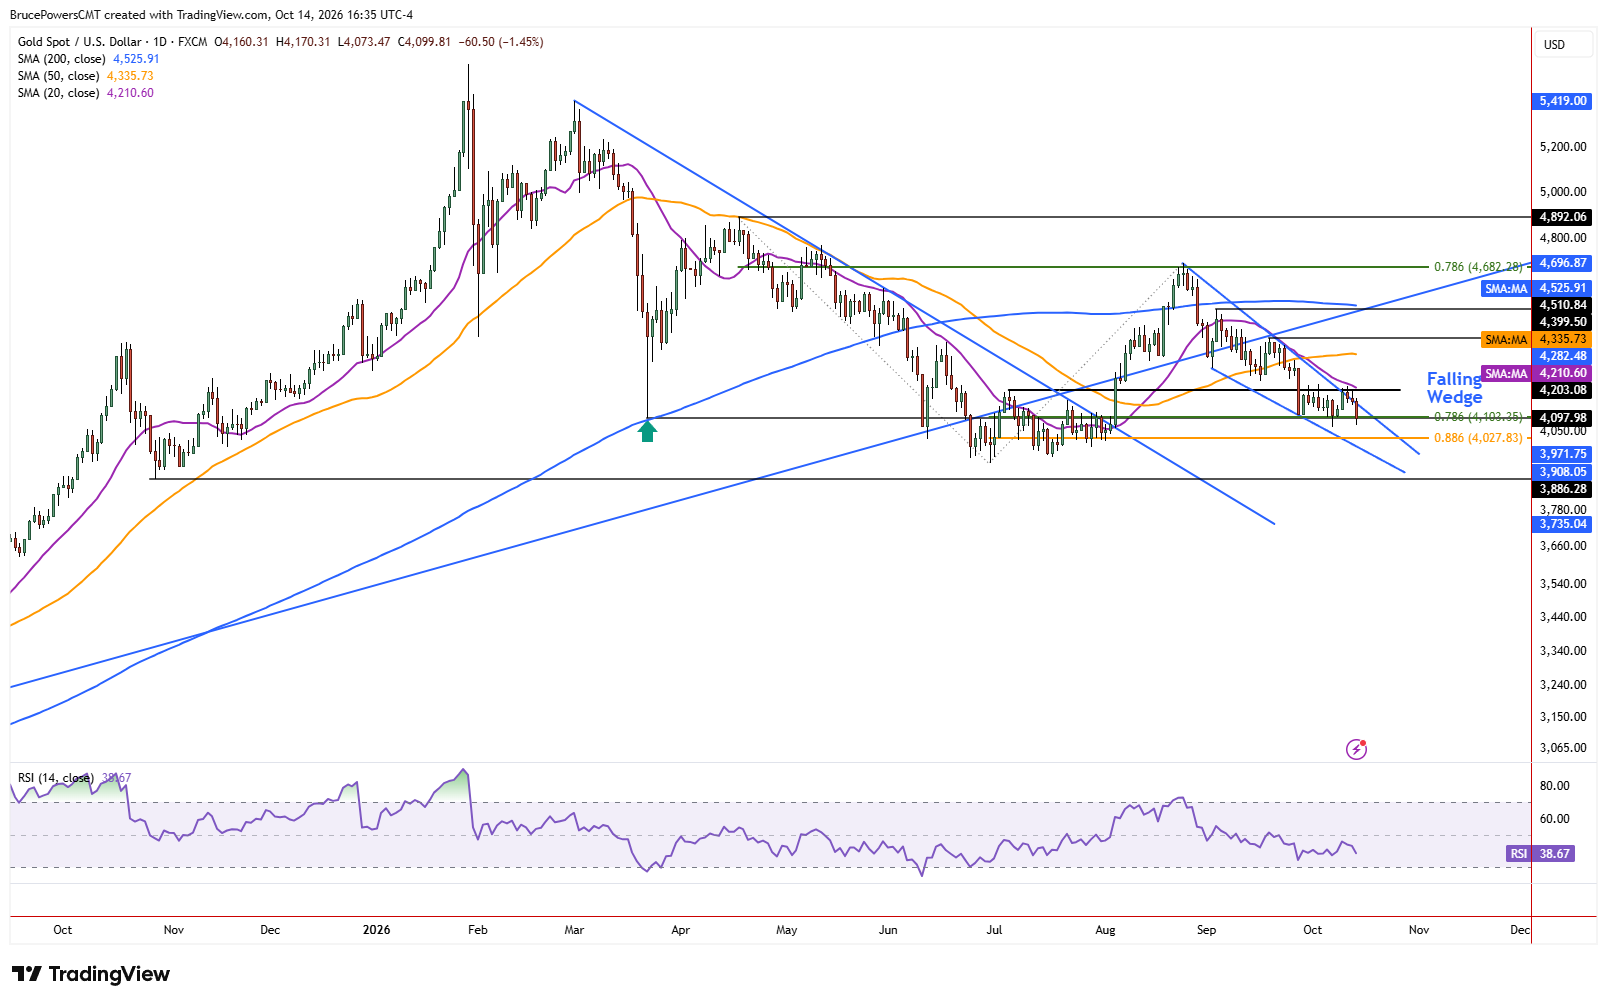This screenshot has width=1607, height=1004.
Task: Click the purple lightning bolt icon
Action: (x=1356, y=749)
